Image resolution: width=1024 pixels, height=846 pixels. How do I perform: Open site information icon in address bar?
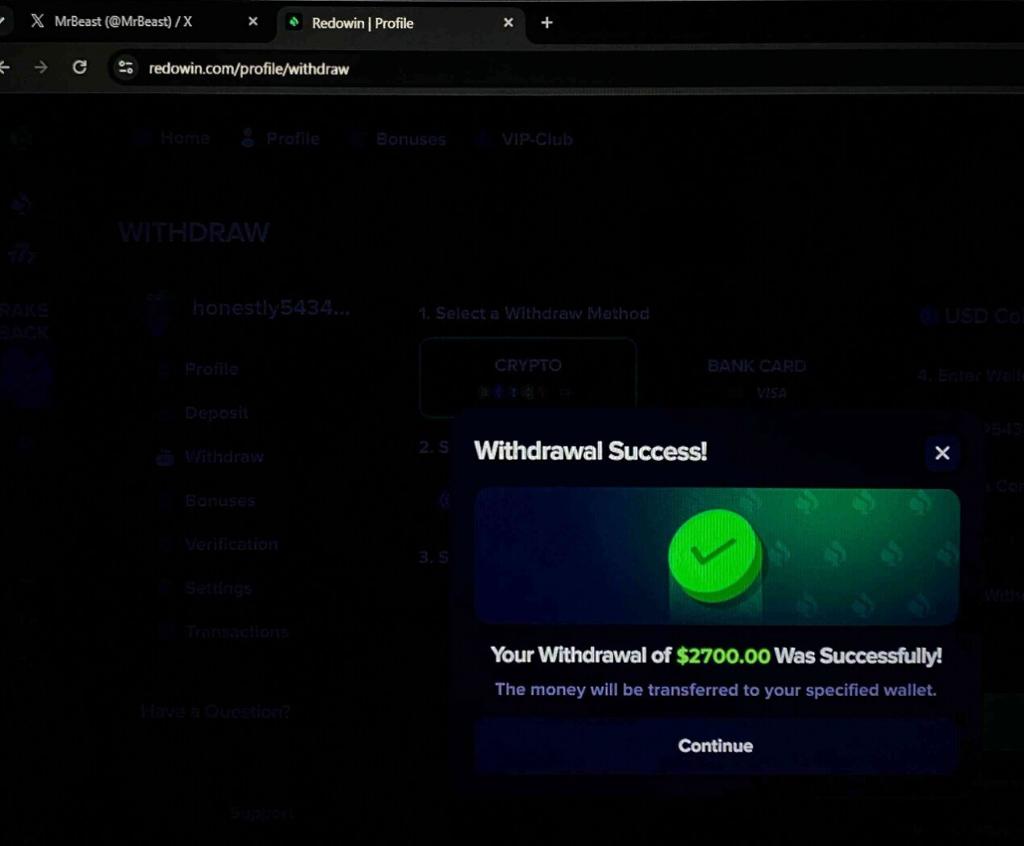point(125,67)
